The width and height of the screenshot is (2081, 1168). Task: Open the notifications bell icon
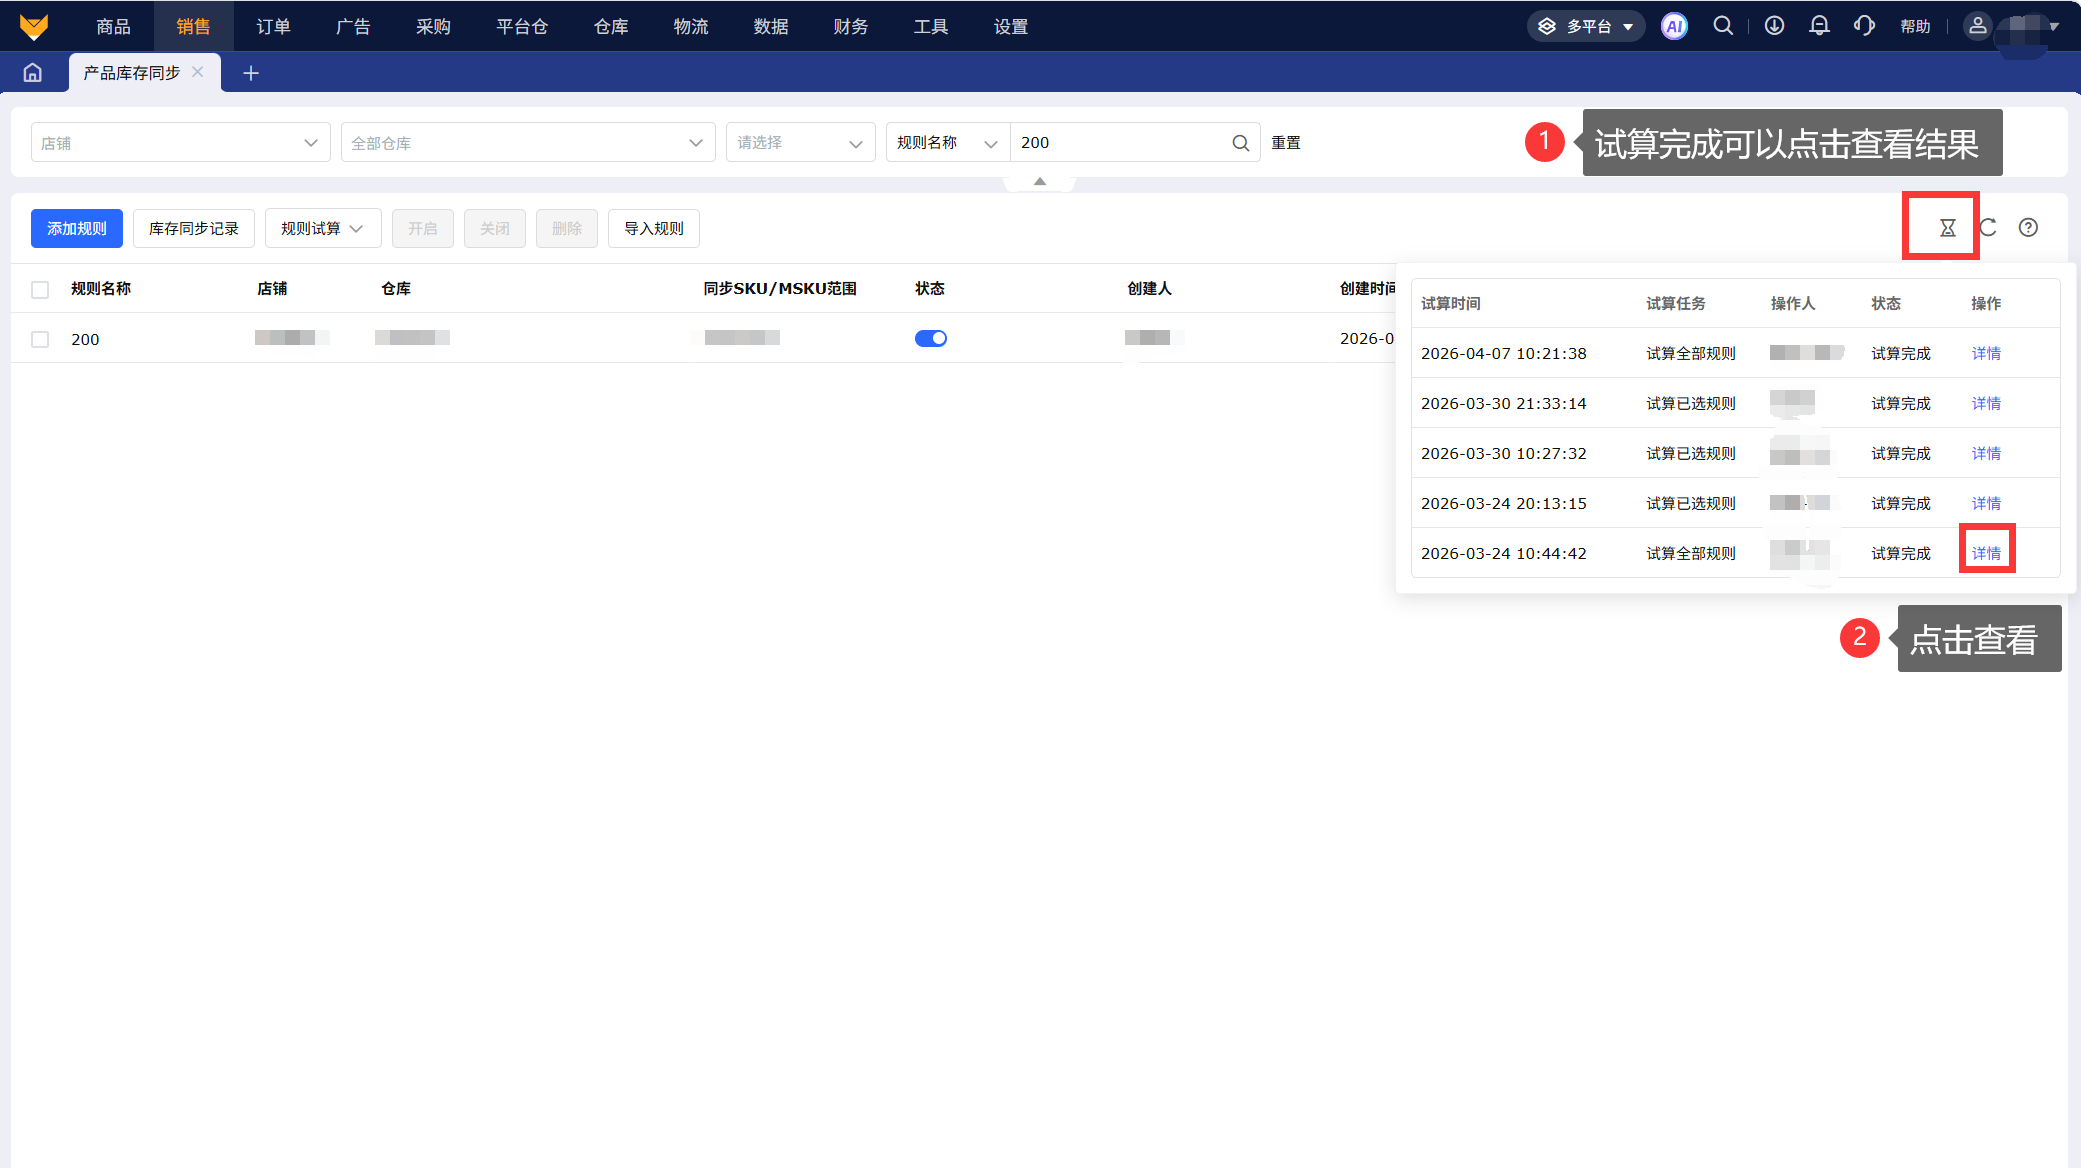[1819, 26]
